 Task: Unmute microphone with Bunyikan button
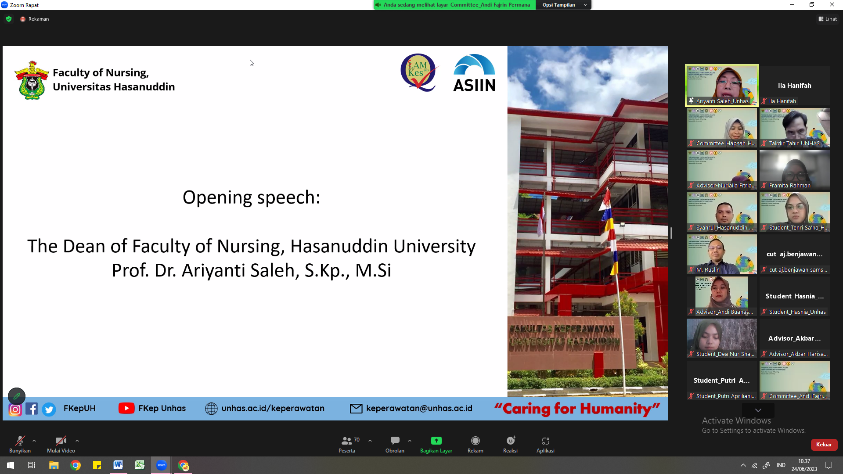[x=17, y=441]
